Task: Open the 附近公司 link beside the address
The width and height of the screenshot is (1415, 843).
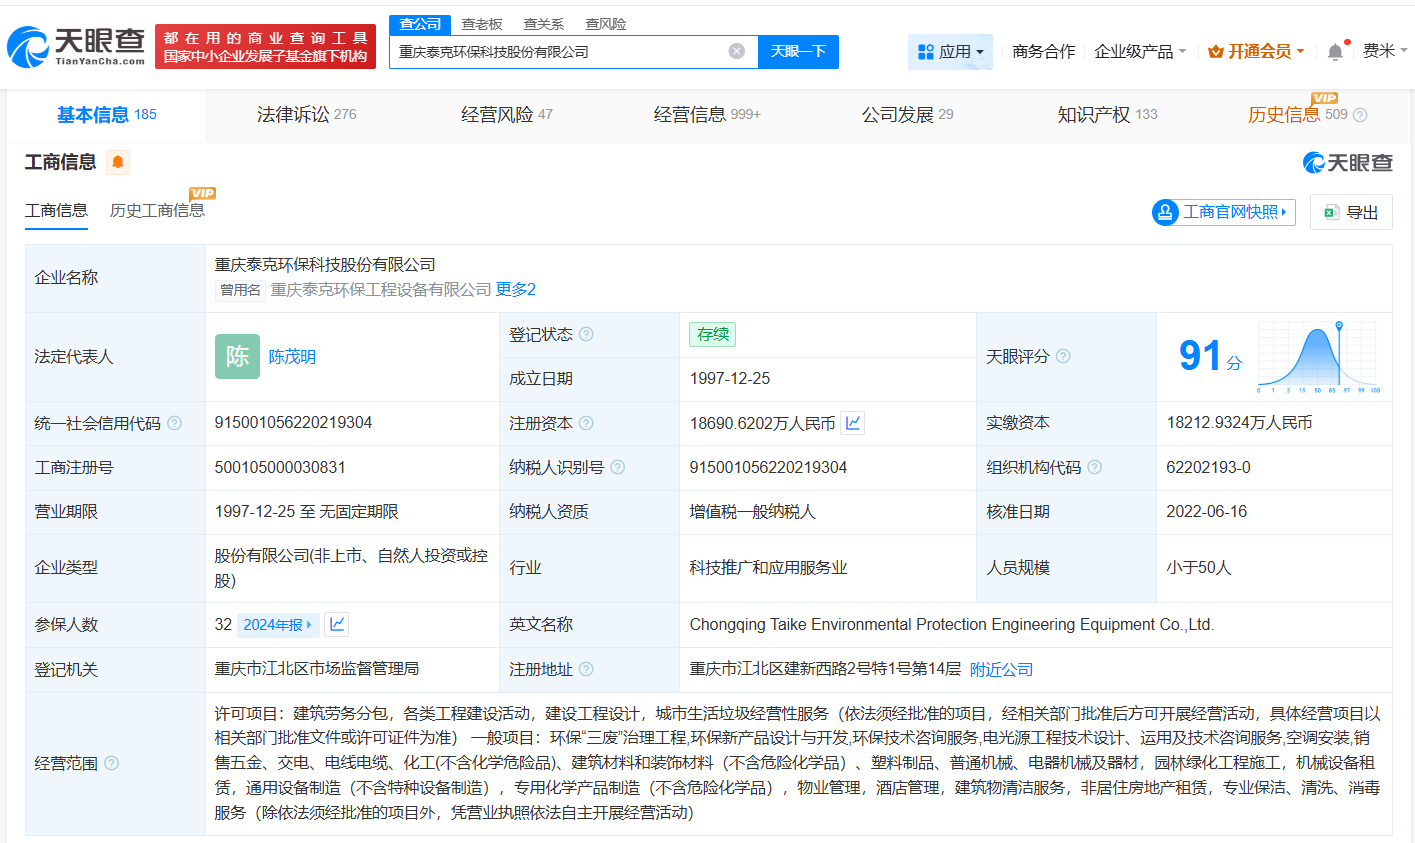Action: [1001, 668]
